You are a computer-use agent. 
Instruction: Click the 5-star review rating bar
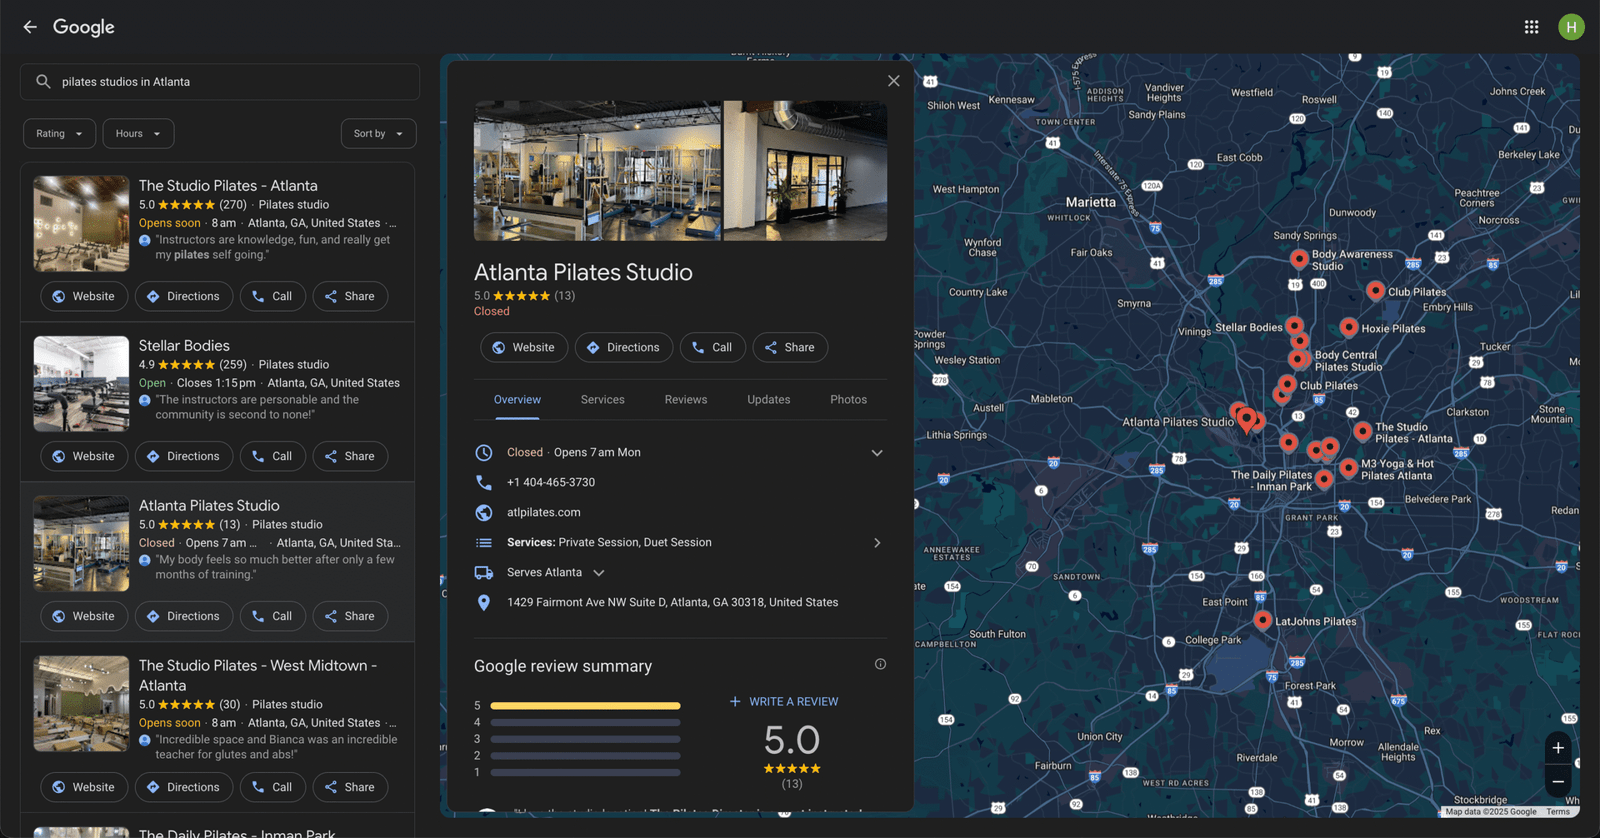tap(585, 706)
